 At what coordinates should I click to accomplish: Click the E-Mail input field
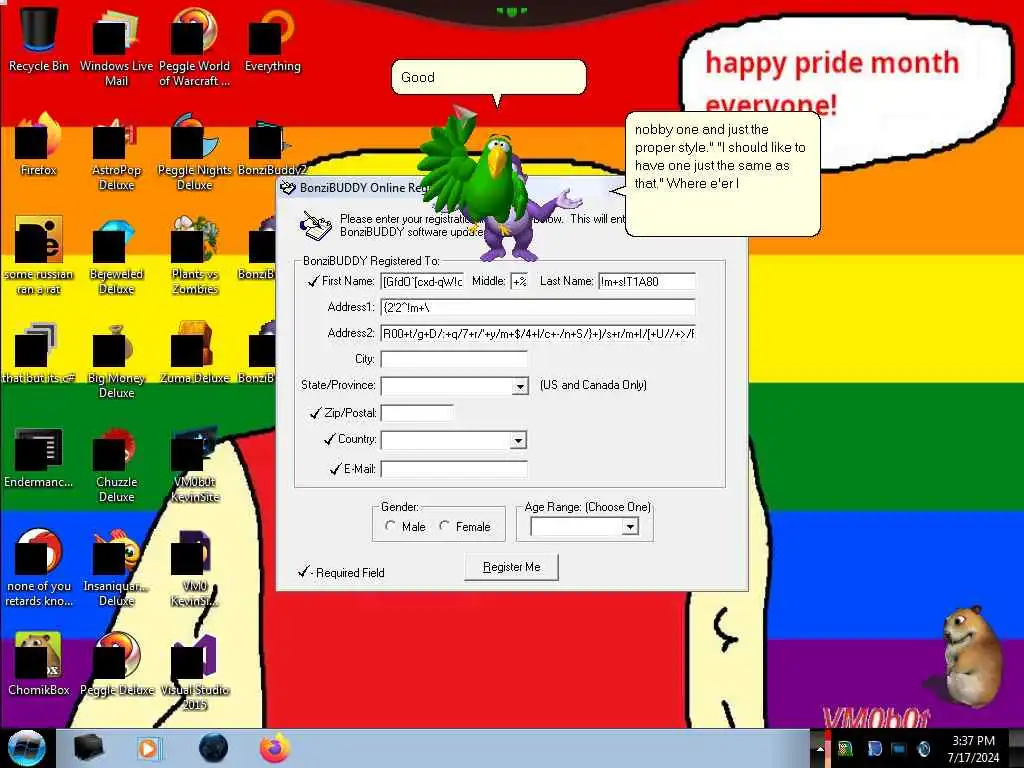(454, 469)
